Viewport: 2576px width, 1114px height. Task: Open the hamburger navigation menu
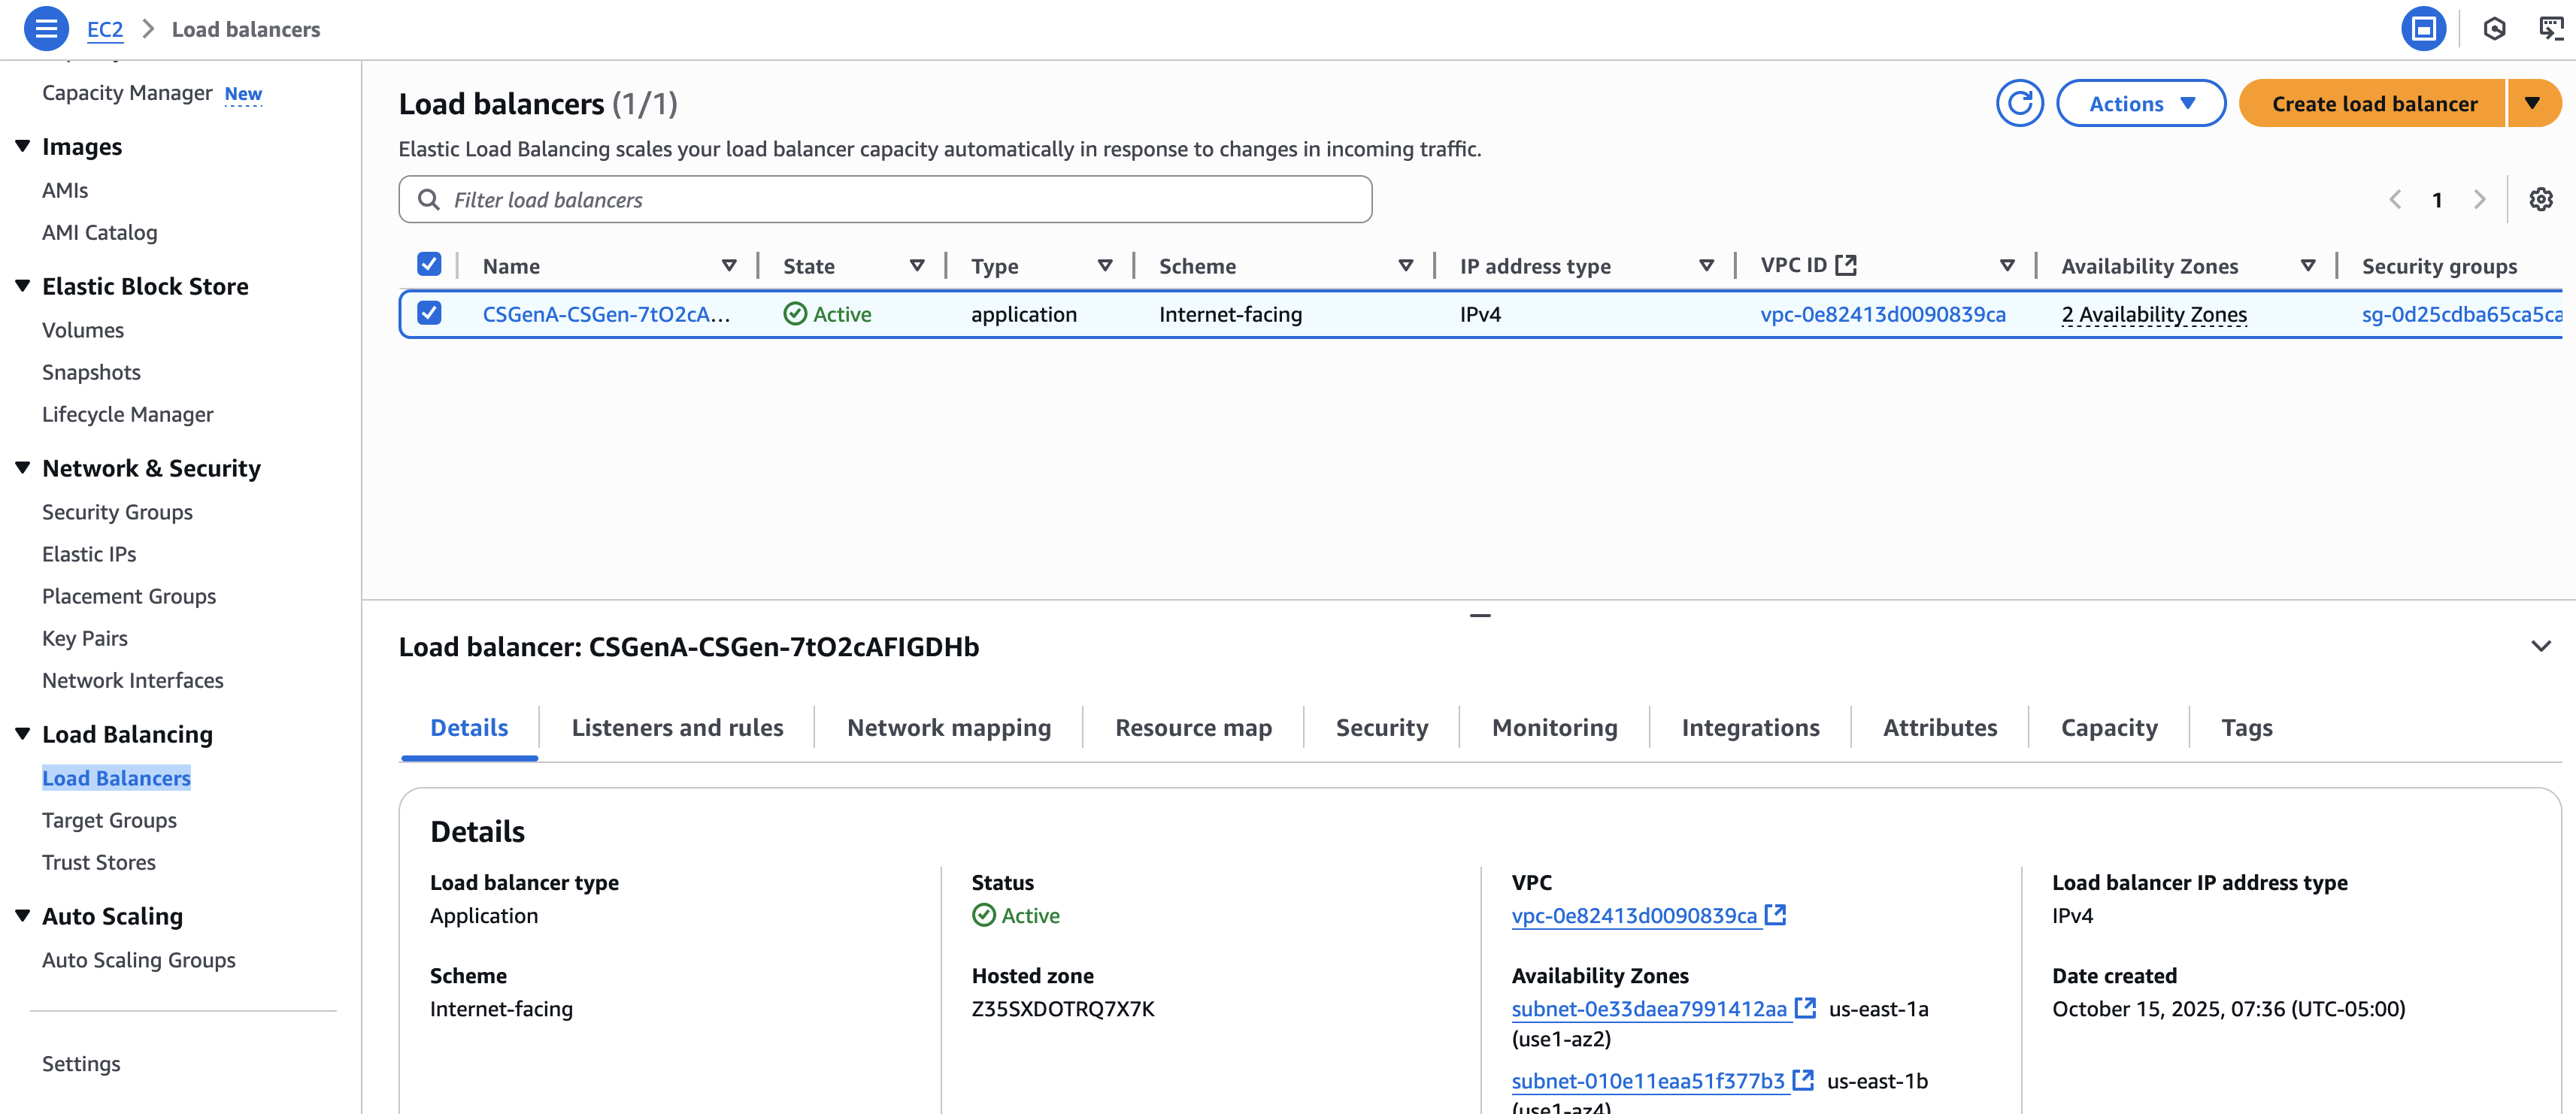(46, 28)
